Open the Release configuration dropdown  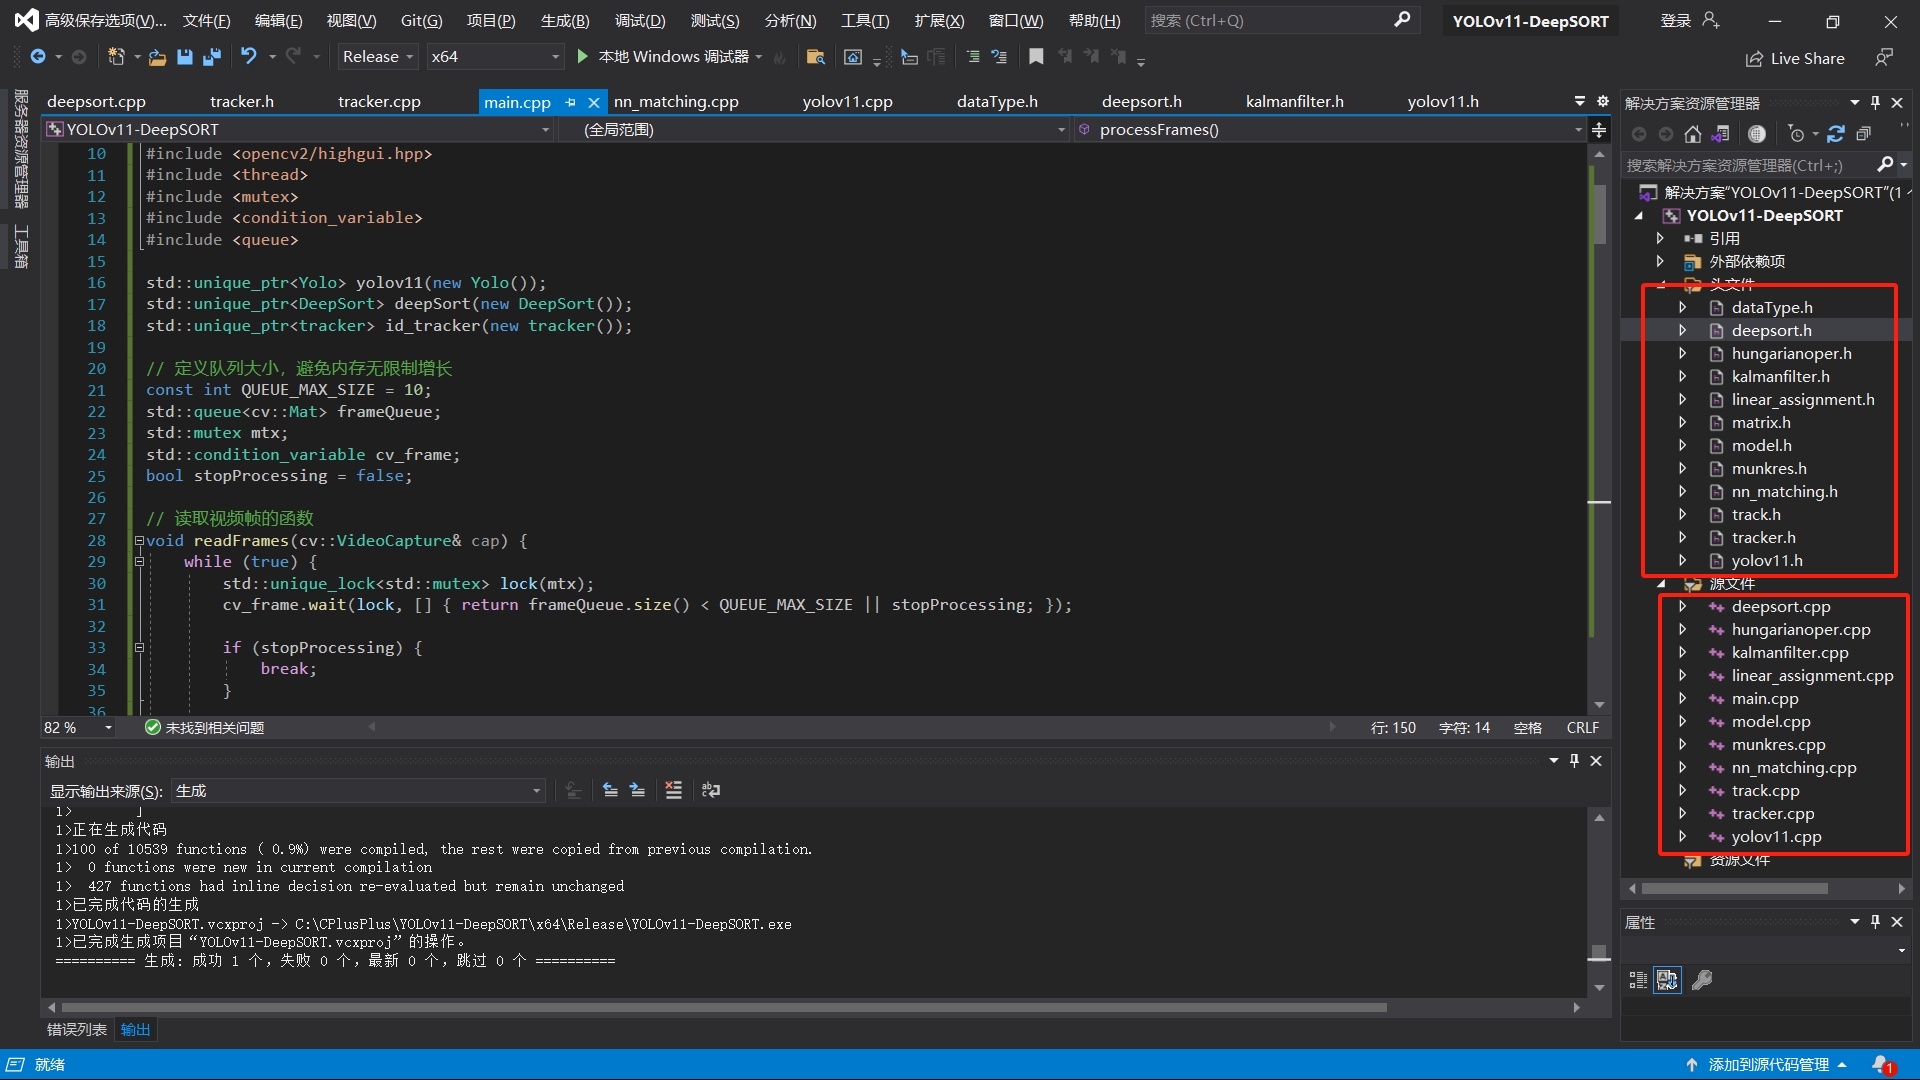tap(377, 57)
